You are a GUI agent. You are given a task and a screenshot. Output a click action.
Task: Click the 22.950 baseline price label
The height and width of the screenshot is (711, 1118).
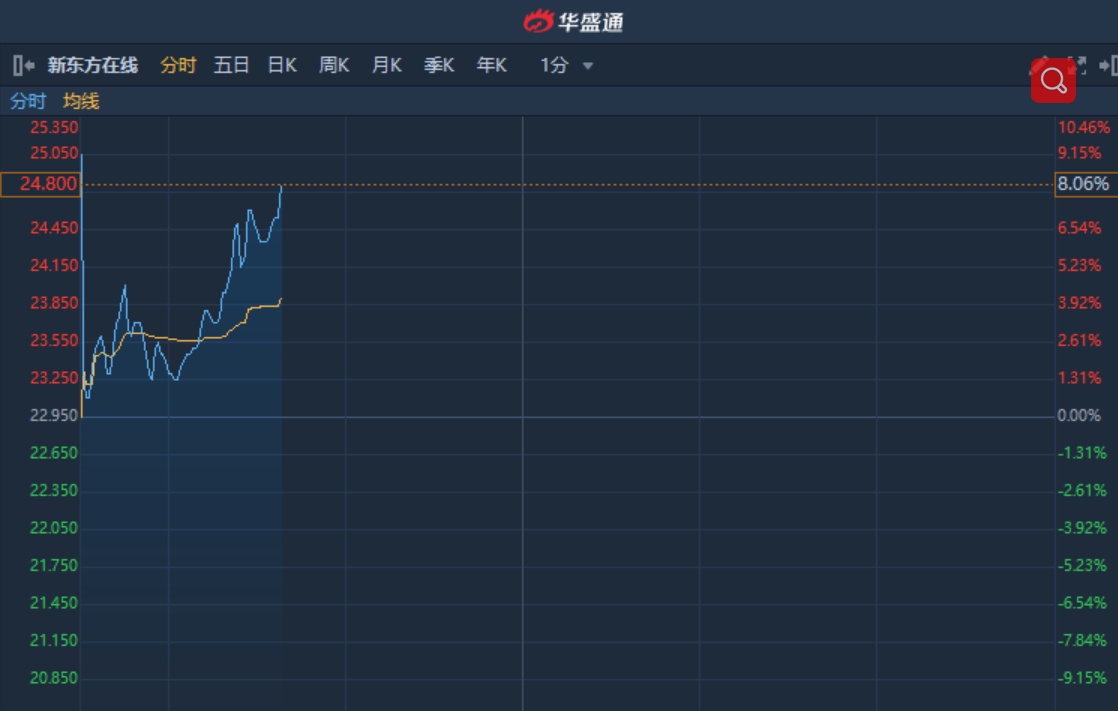point(54,415)
